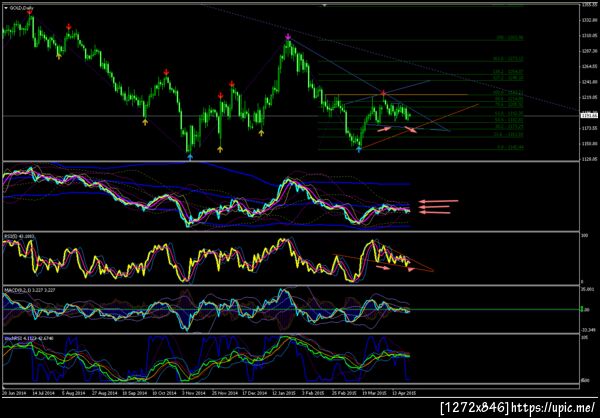Image resolution: width=600 pixels, height=418 pixels.
Task: Click the 1332.80 price scale value
Action: pyautogui.click(x=589, y=20)
